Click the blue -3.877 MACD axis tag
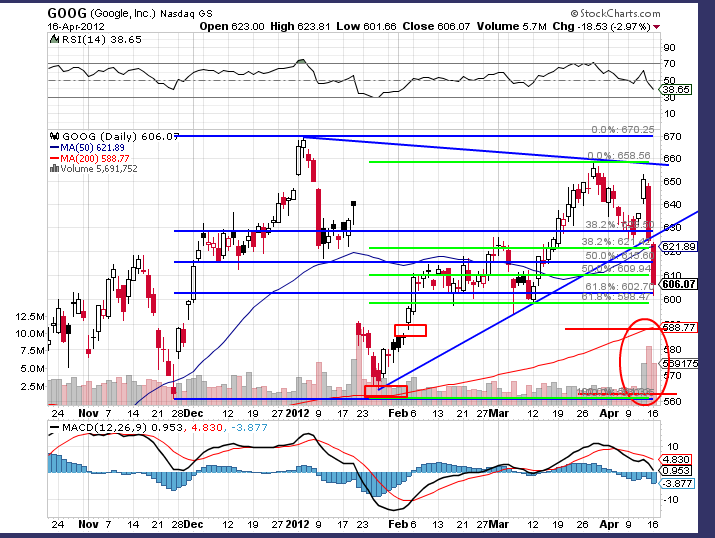This screenshot has height=538, width=715. click(677, 483)
